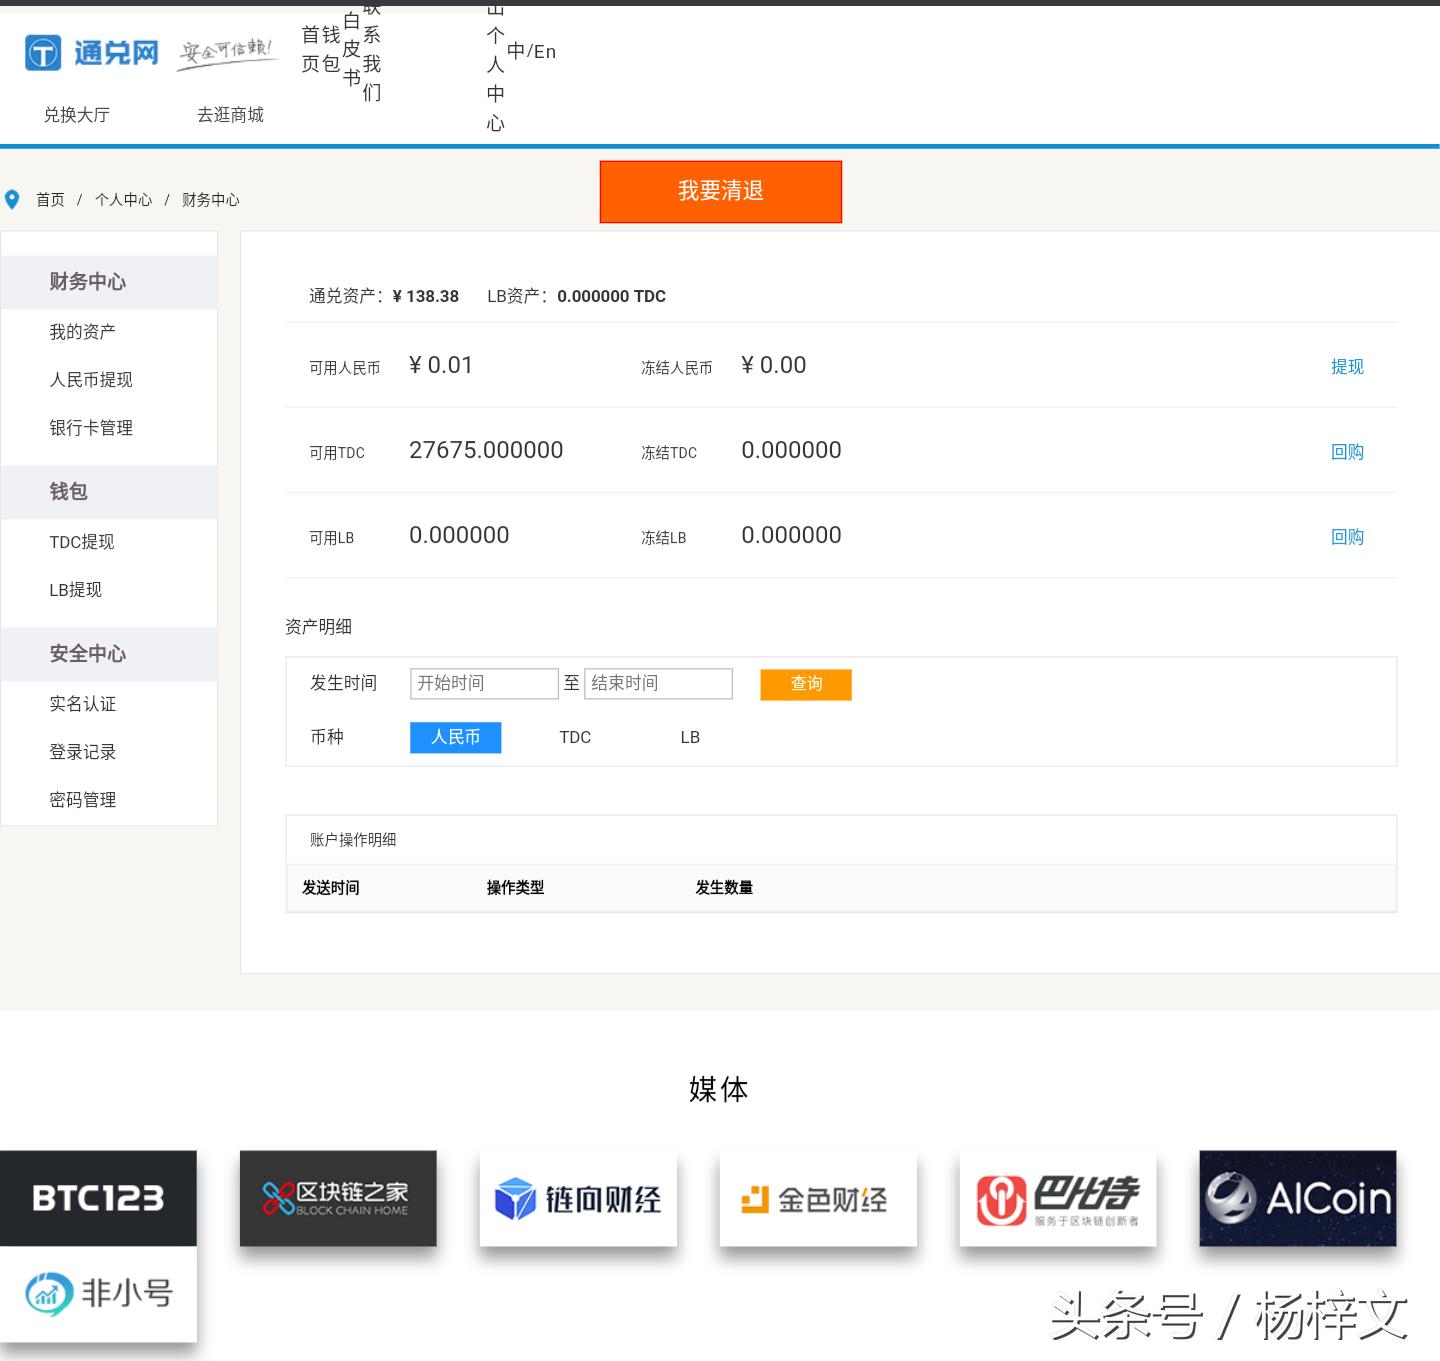This screenshot has height=1361, width=1440.
Task: Click the 结束时间 end date field
Action: coord(658,683)
